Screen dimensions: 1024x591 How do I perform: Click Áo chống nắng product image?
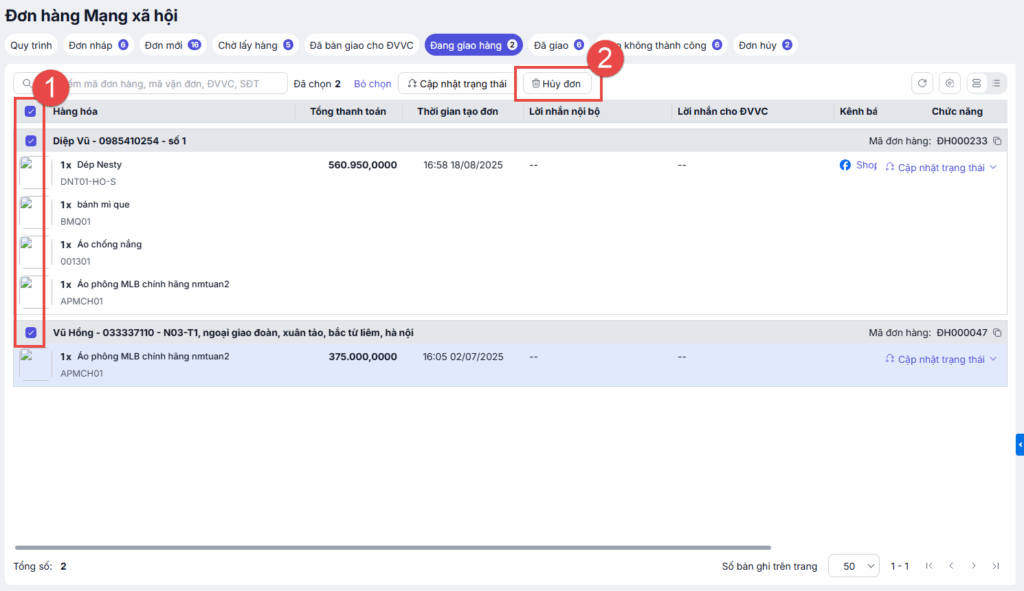(x=35, y=252)
